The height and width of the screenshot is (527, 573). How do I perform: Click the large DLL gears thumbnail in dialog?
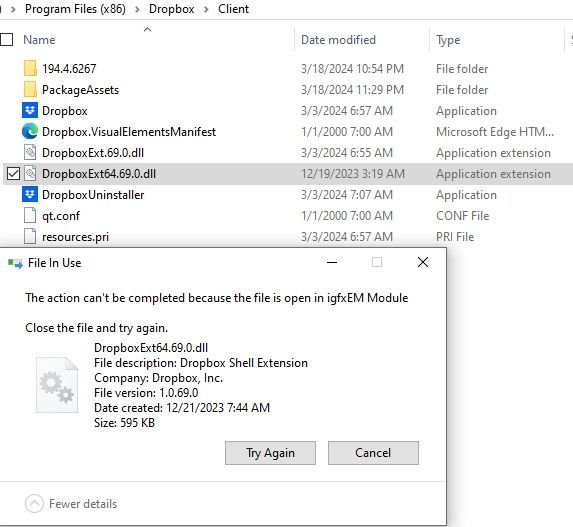[57, 385]
